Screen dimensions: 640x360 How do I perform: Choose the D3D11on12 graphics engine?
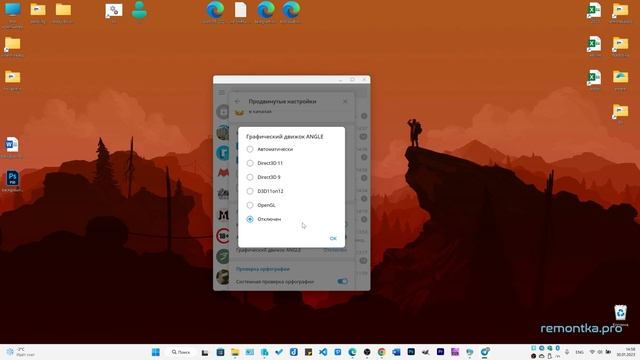tap(265, 191)
